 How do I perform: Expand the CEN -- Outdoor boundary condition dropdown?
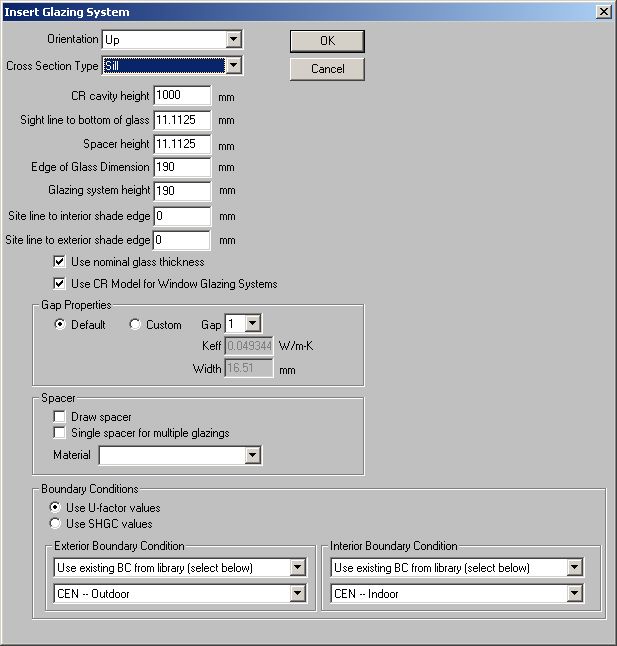(x=296, y=594)
